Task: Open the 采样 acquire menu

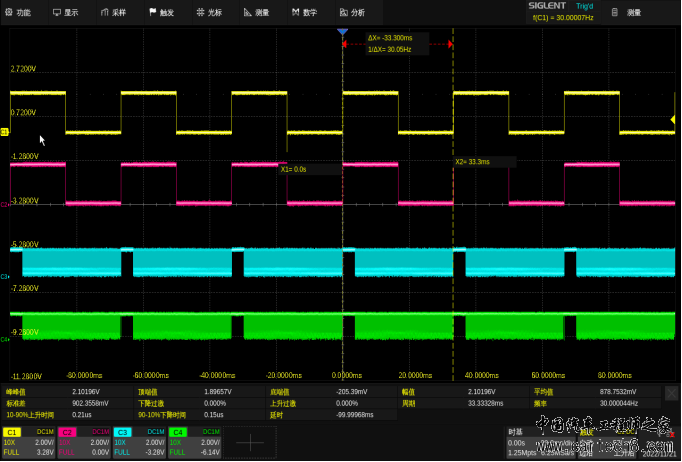Action: pos(114,12)
